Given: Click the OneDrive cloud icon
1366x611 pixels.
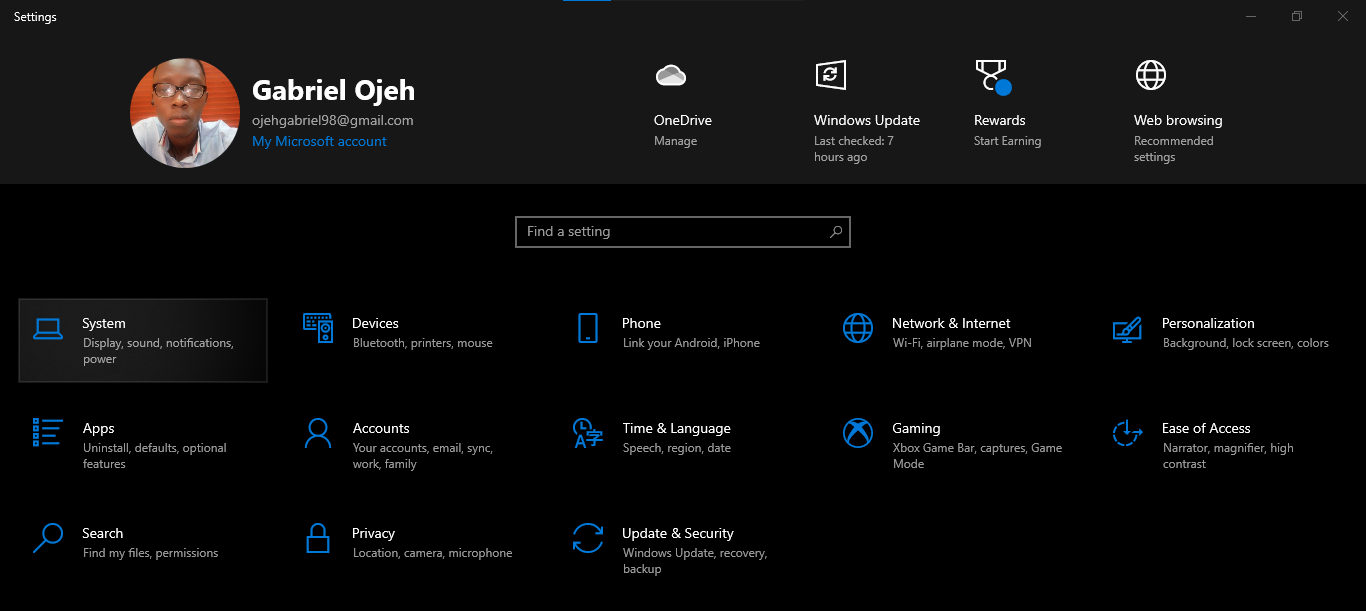Looking at the screenshot, I should pos(670,75).
